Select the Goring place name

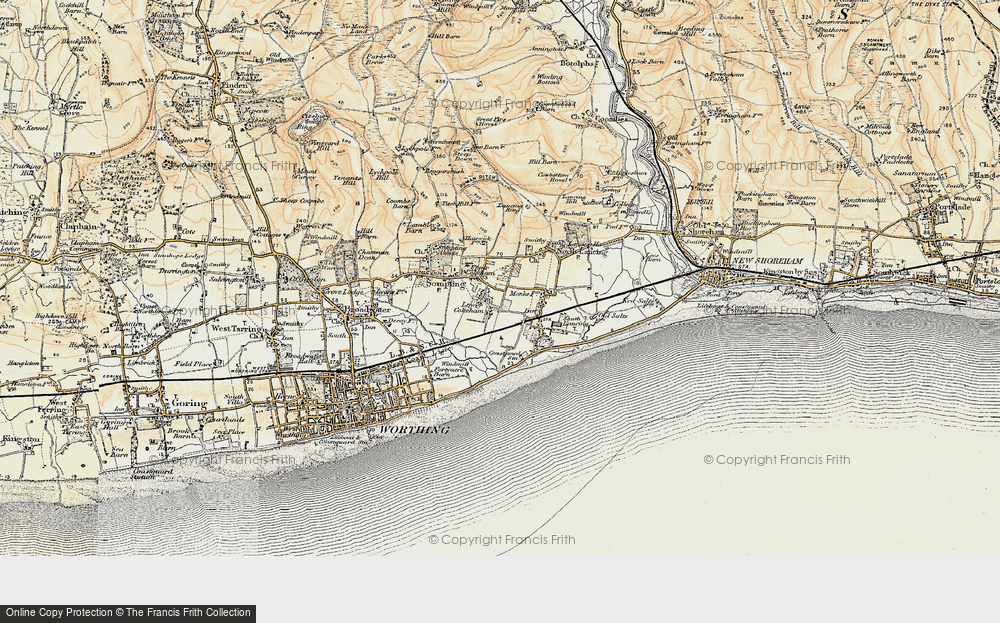189,404
